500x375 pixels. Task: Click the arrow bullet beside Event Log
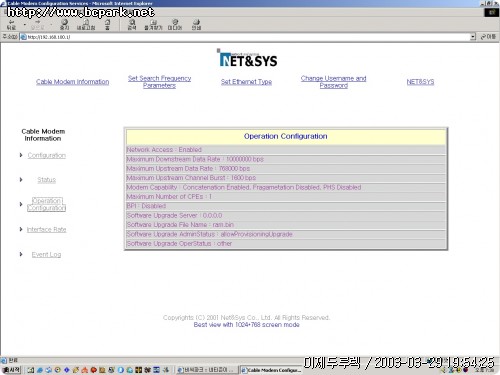21,254
